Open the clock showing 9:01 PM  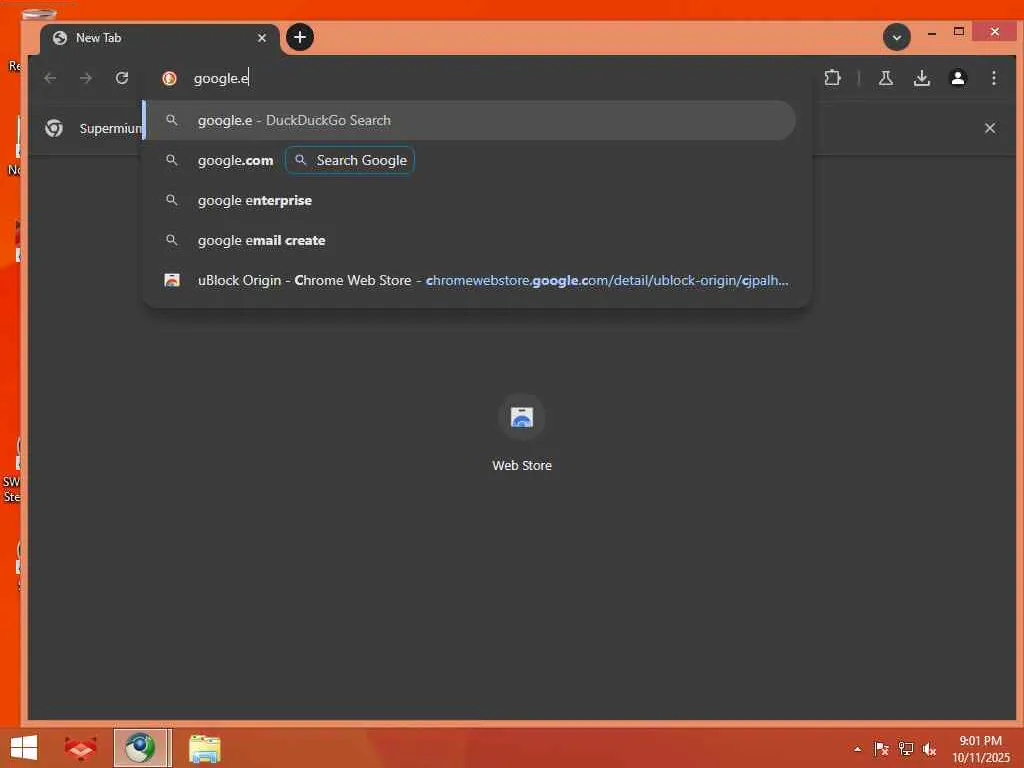[980, 749]
